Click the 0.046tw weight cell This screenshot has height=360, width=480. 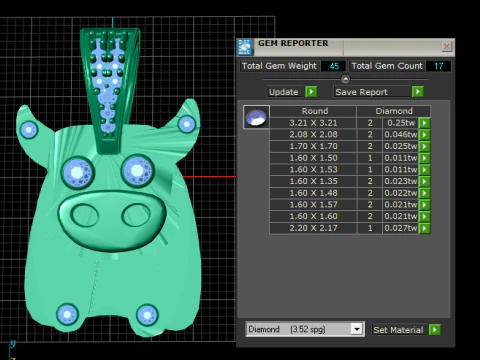[x=401, y=135]
